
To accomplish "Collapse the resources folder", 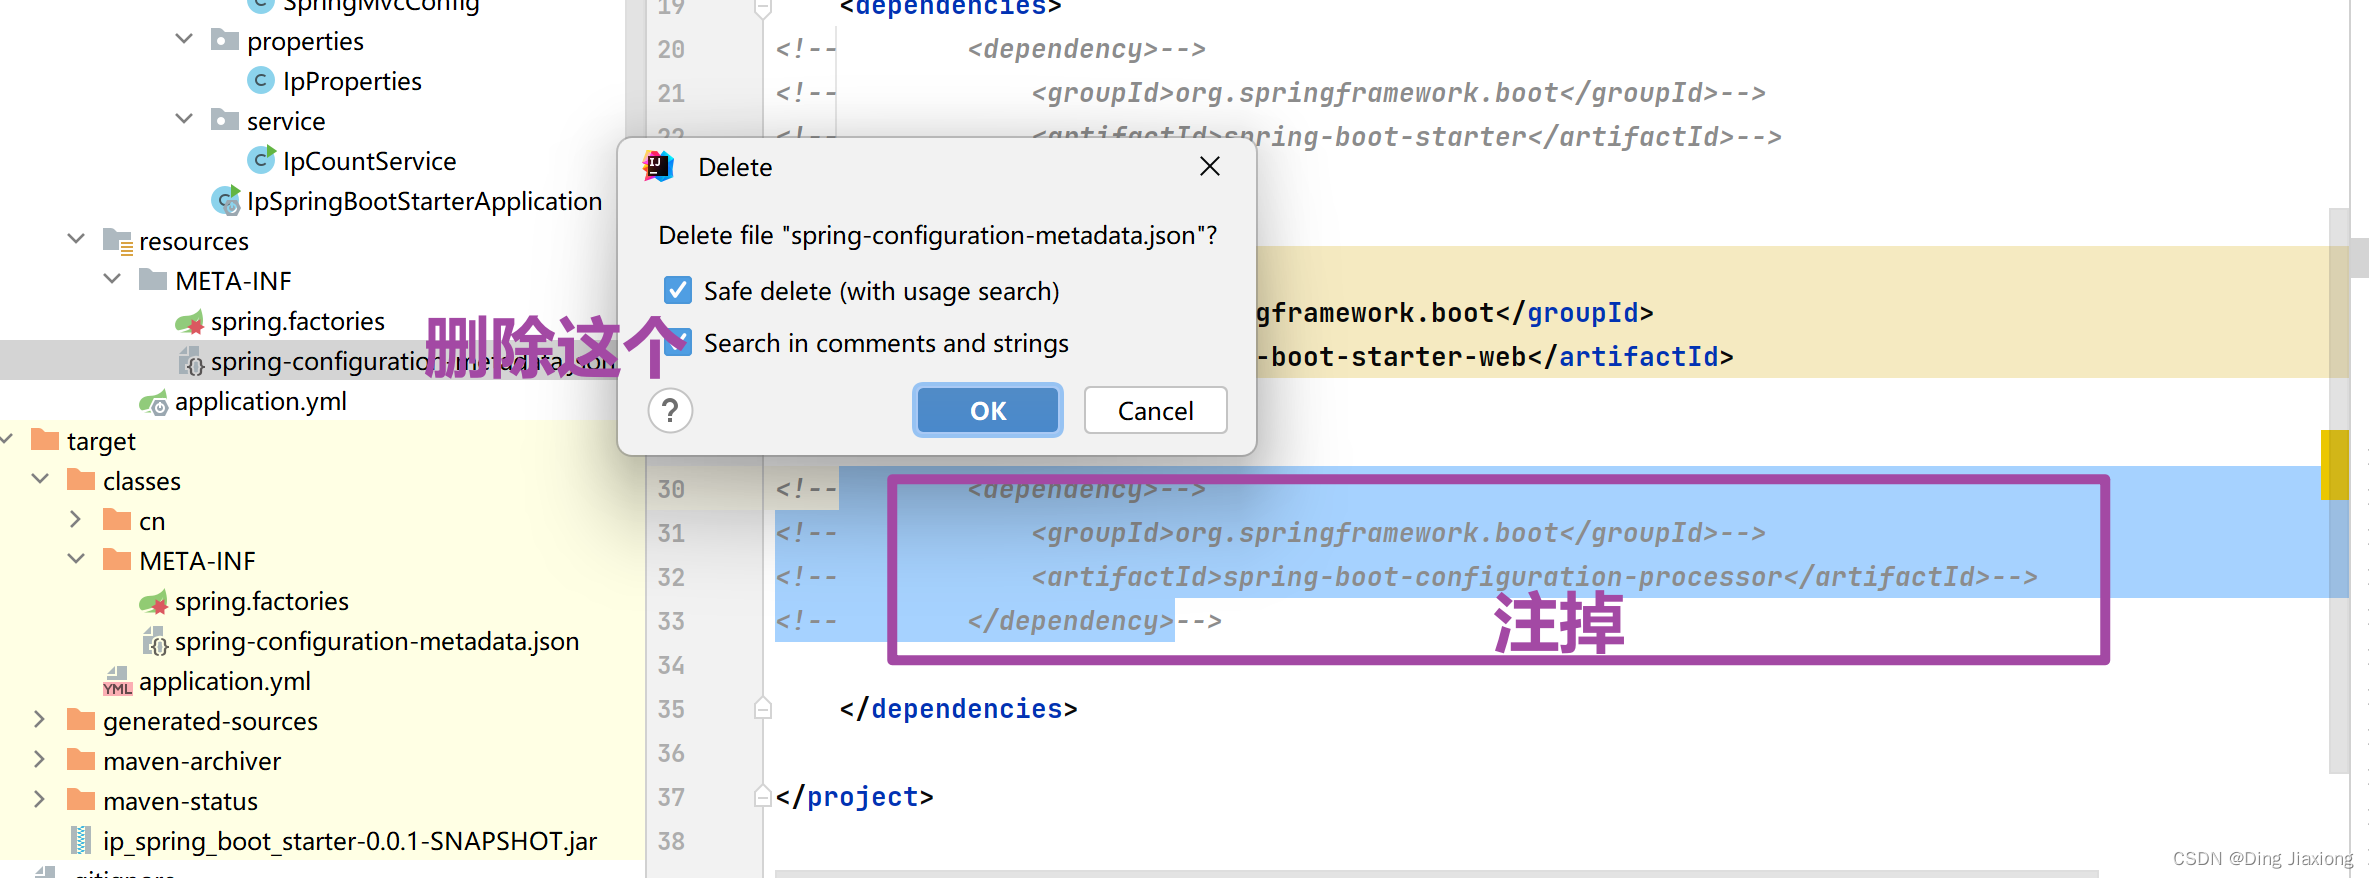I will tap(76, 240).
